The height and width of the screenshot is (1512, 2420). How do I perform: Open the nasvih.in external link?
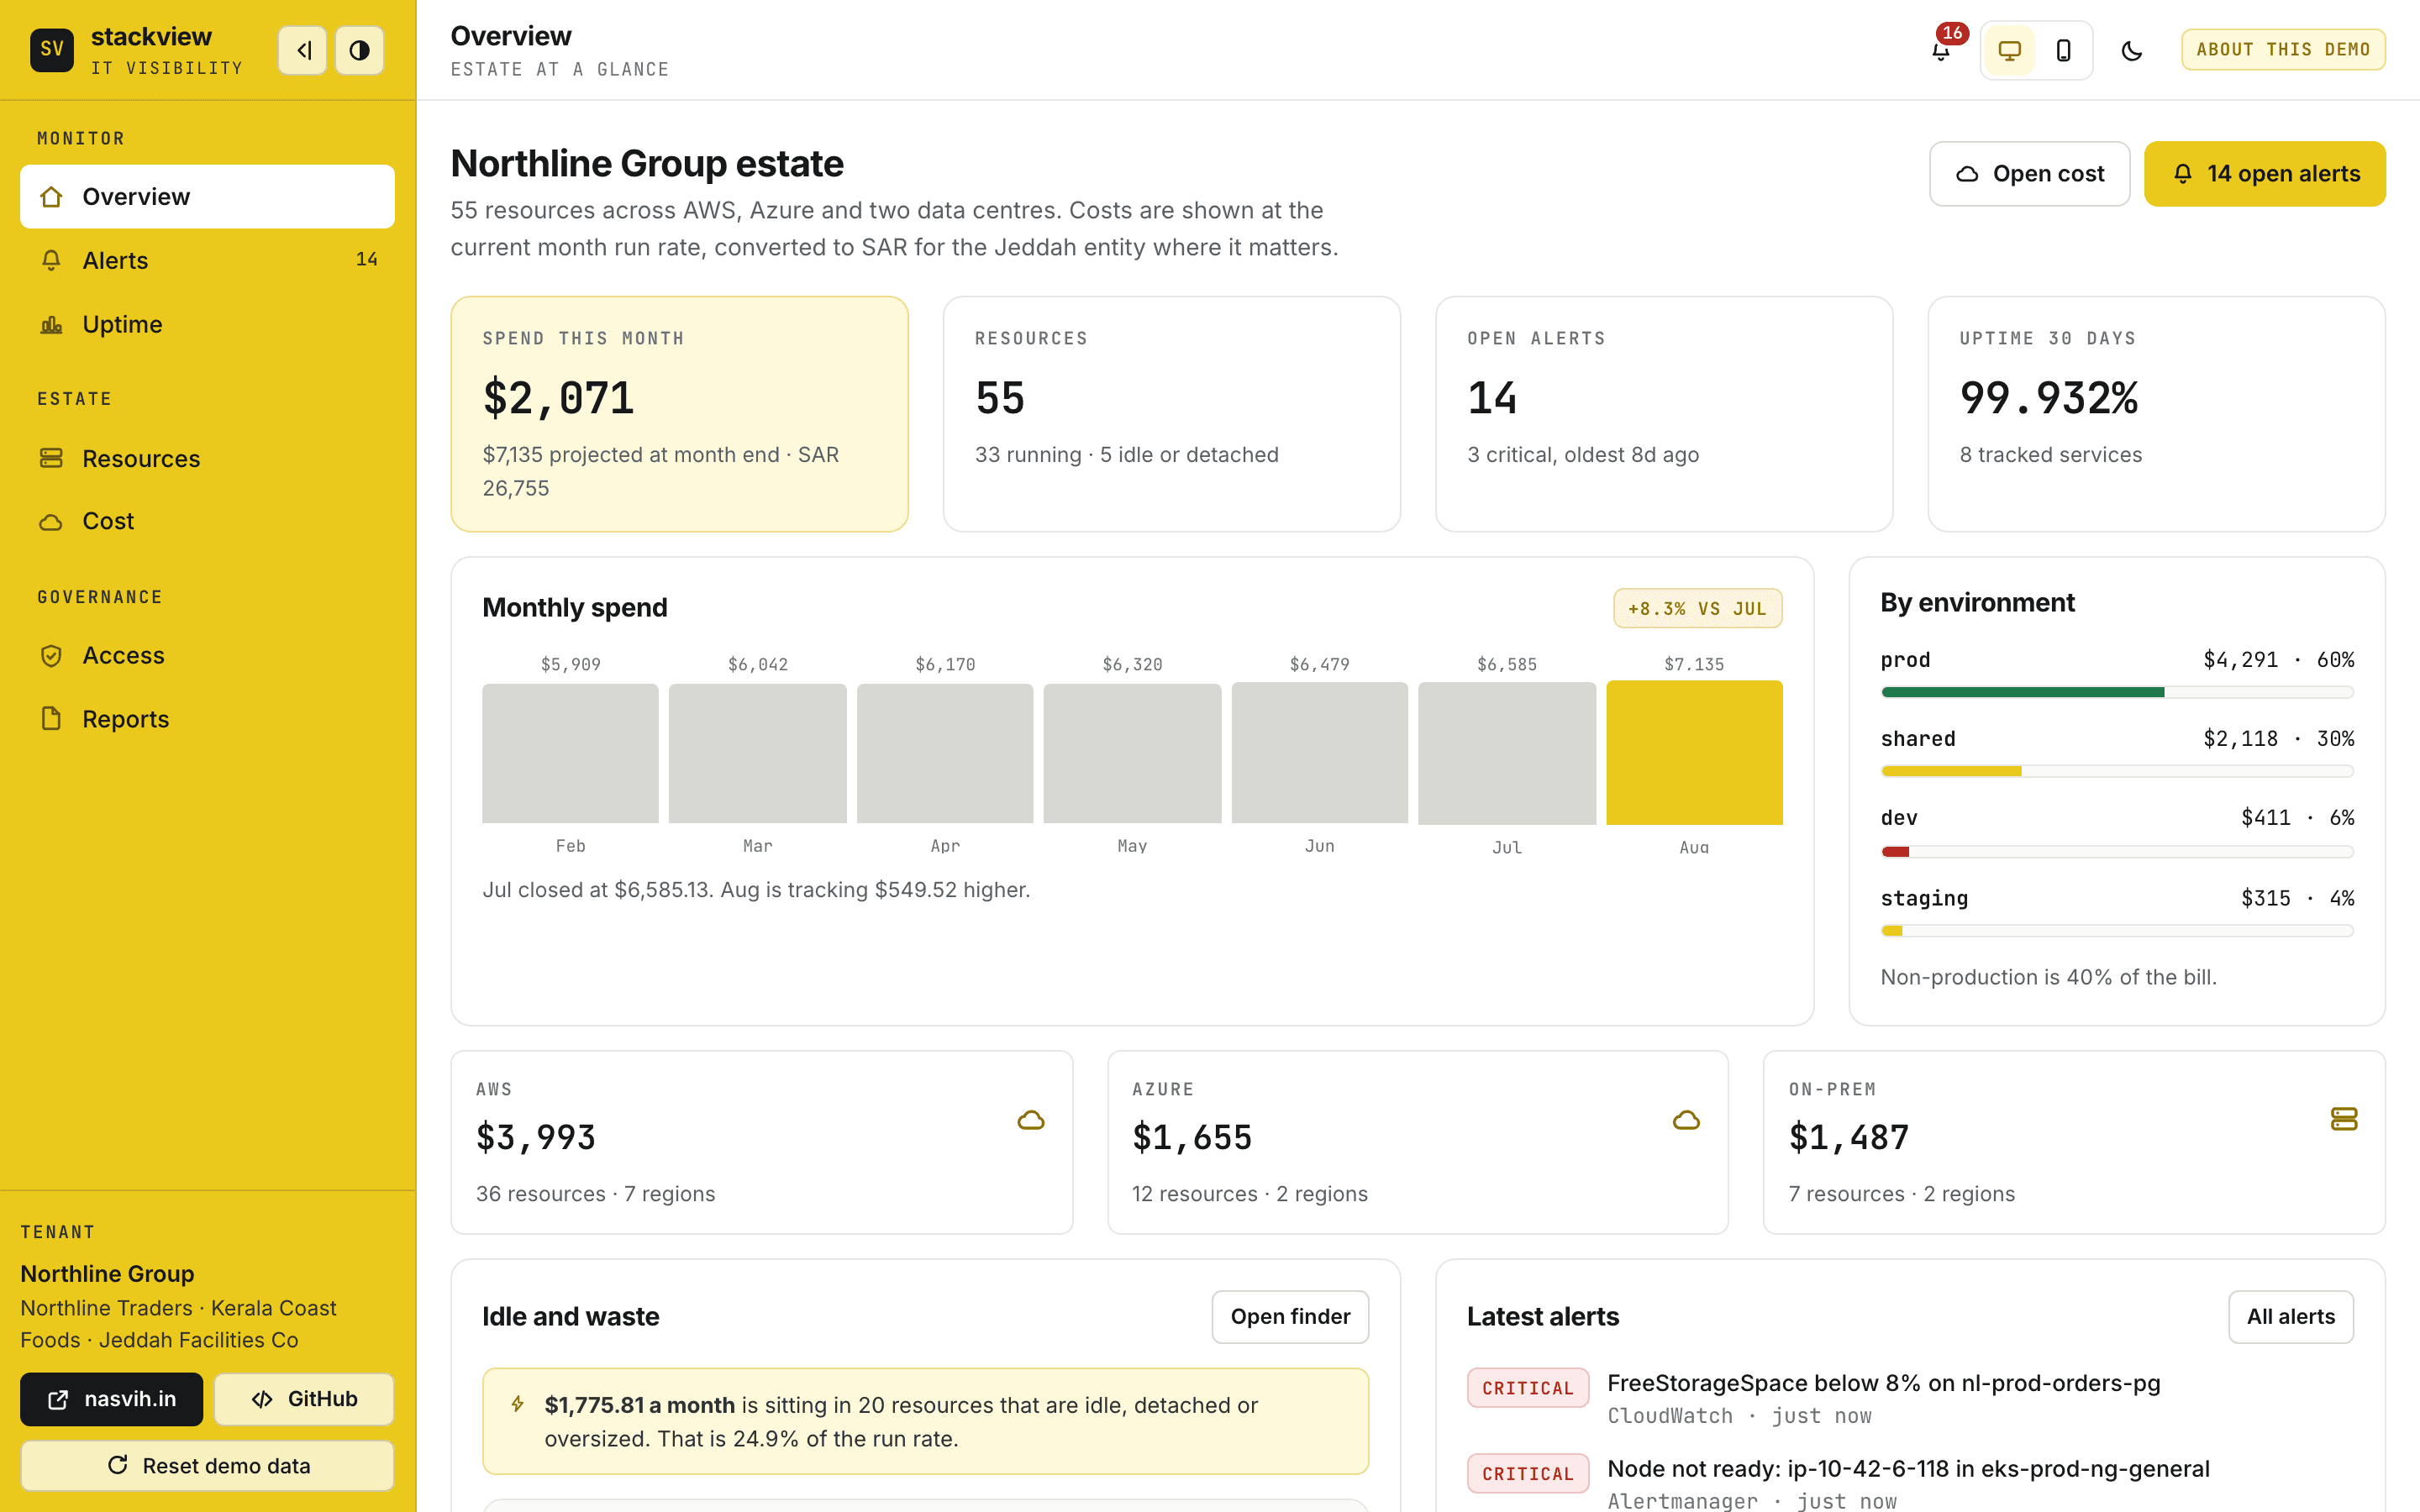coord(111,1399)
